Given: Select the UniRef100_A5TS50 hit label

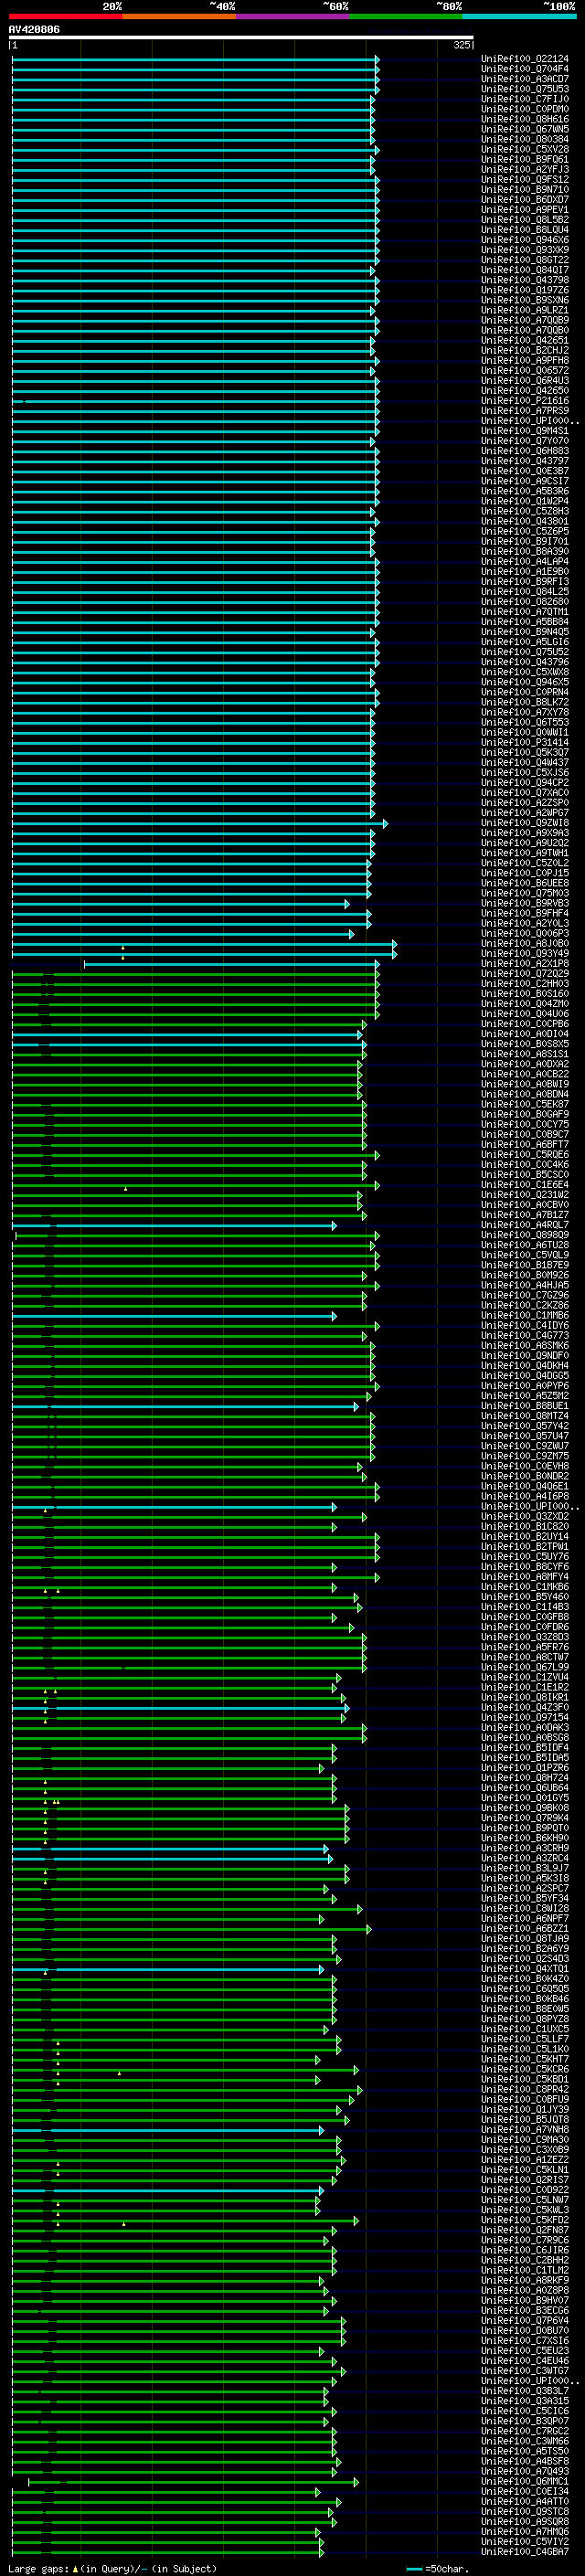Looking at the screenshot, I should [x=525, y=2451].
